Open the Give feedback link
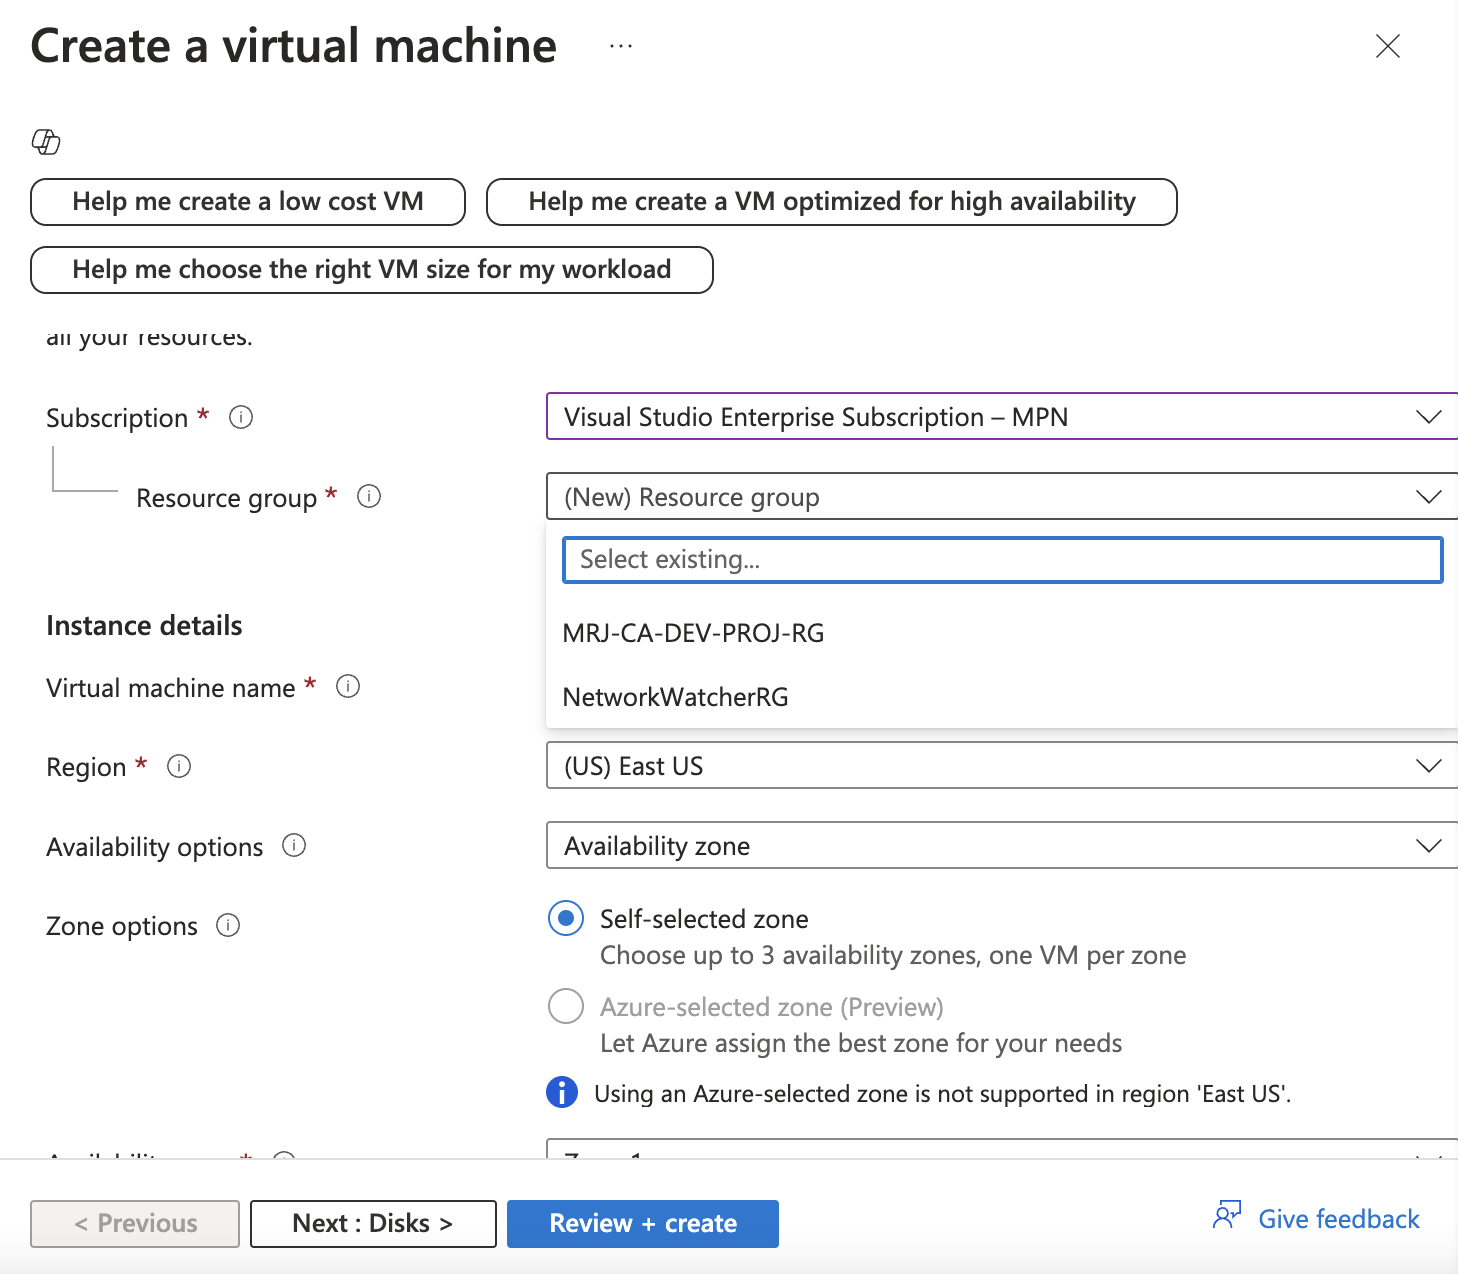The height and width of the screenshot is (1274, 1458). click(x=1338, y=1219)
